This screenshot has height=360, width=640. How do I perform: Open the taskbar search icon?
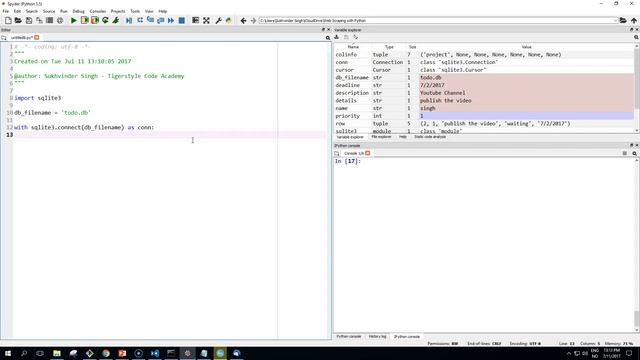point(24,353)
